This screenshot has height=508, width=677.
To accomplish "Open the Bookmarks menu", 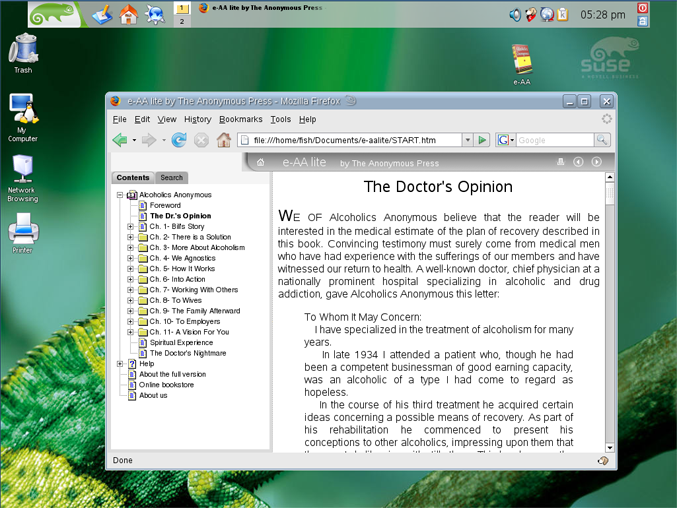I will click(x=240, y=119).
